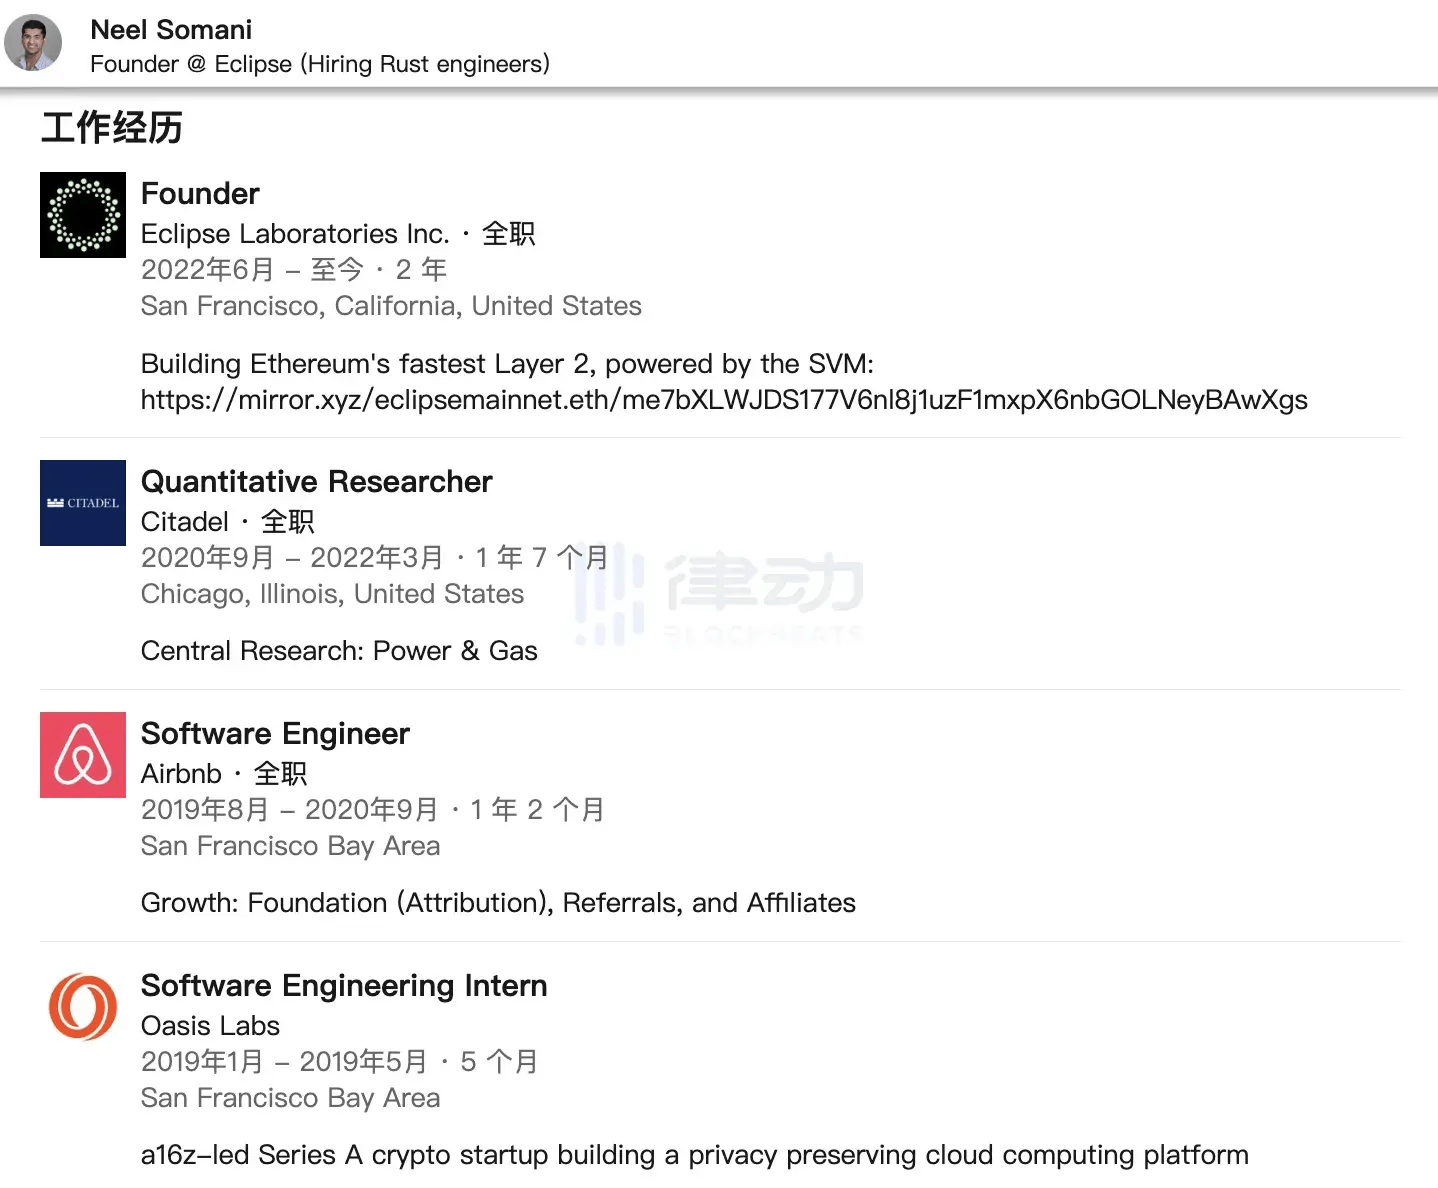Click Neel Somani's profile photo
Viewport: 1438px width, 1188px height.
click(33, 43)
